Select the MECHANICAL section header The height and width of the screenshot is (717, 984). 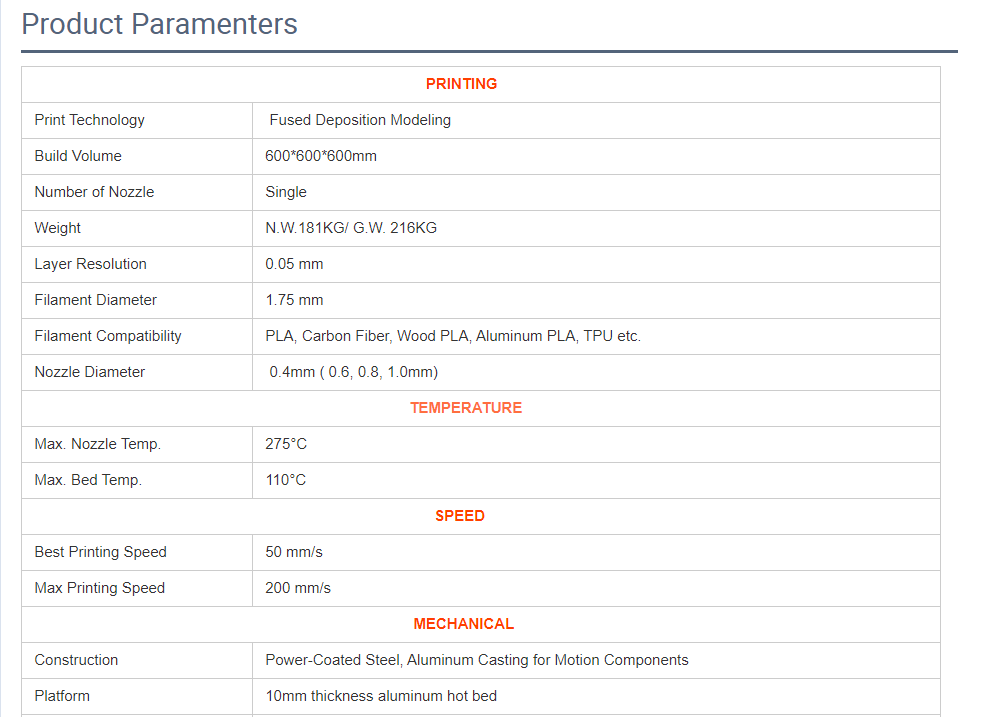tap(463, 624)
